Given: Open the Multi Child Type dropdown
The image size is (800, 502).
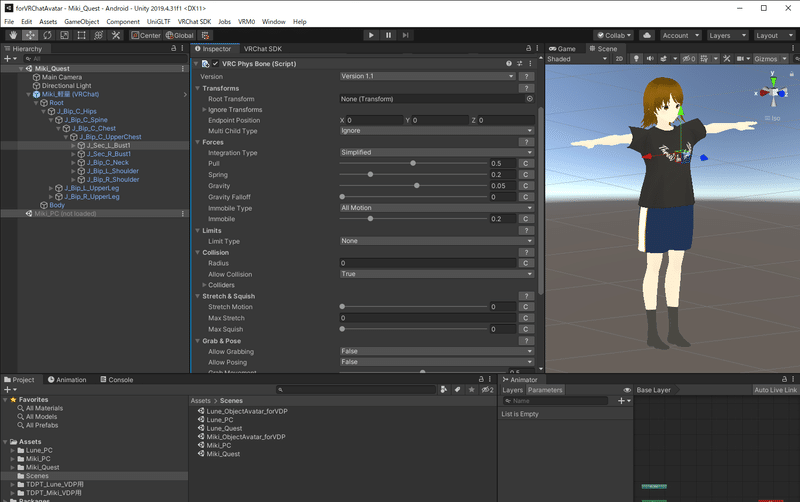Looking at the screenshot, I should pyautogui.click(x=437, y=131).
